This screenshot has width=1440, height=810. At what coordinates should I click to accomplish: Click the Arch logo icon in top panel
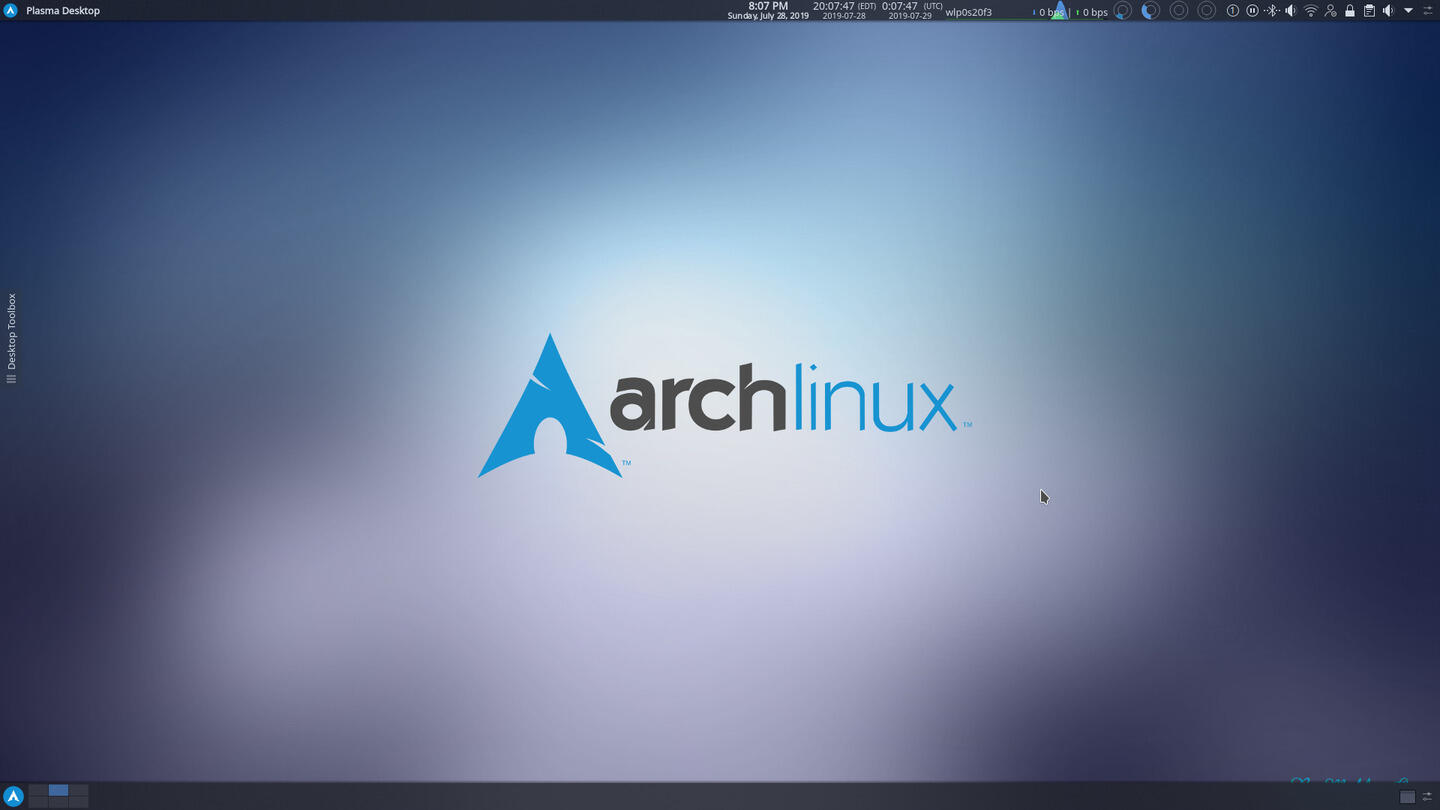11,11
